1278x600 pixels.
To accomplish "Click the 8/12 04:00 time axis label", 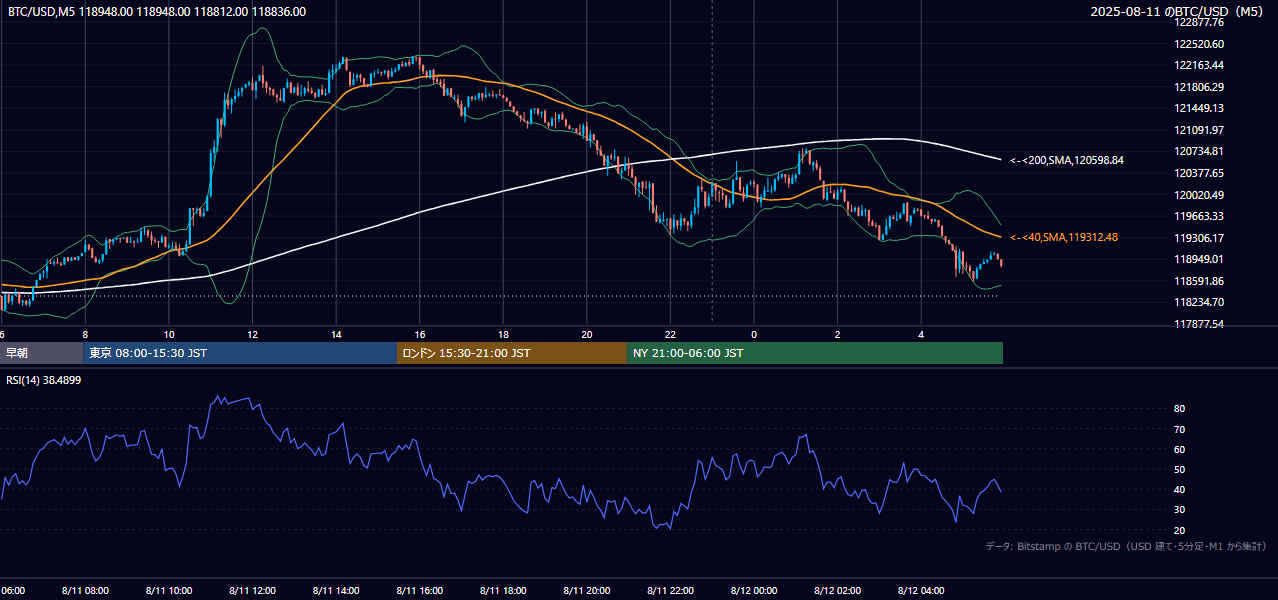I will 921,591.
